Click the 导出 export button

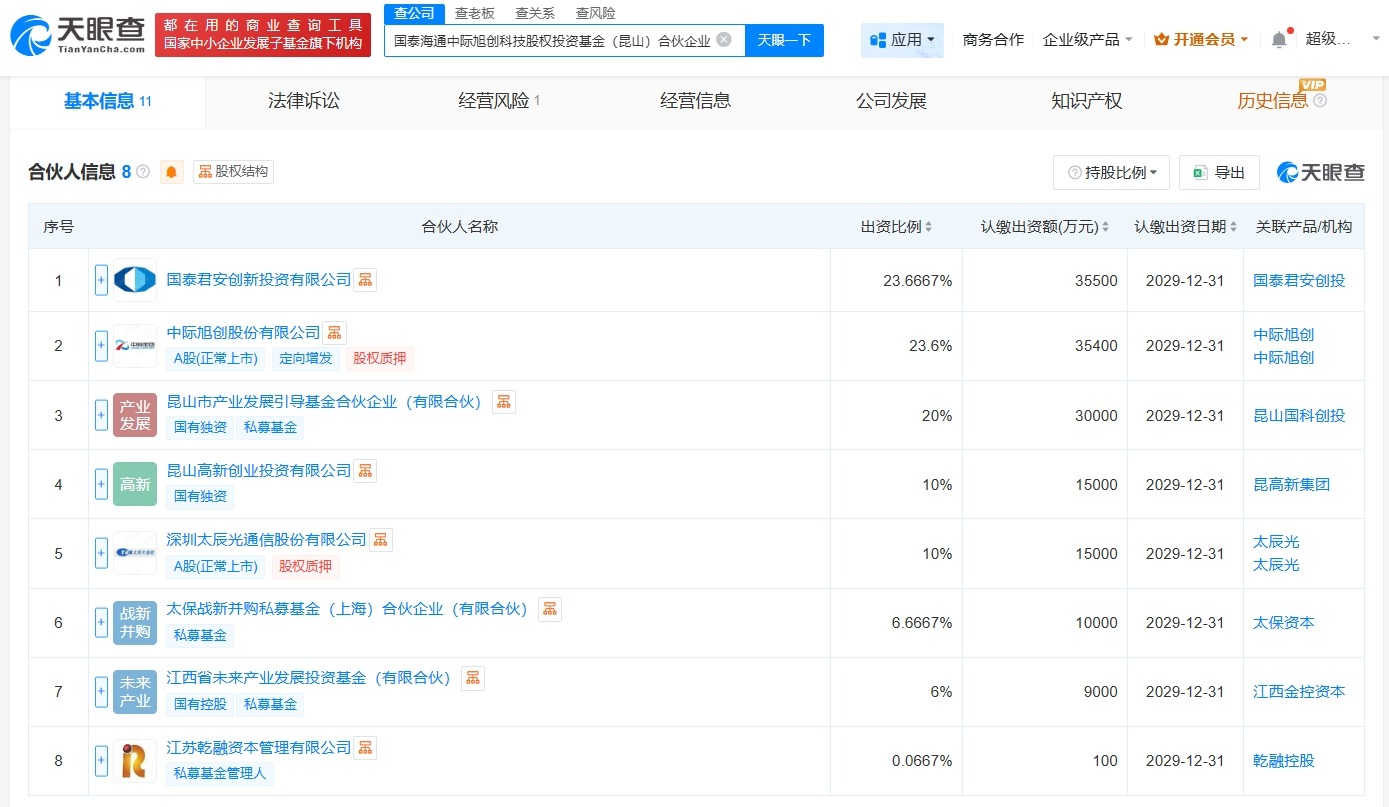point(1219,173)
